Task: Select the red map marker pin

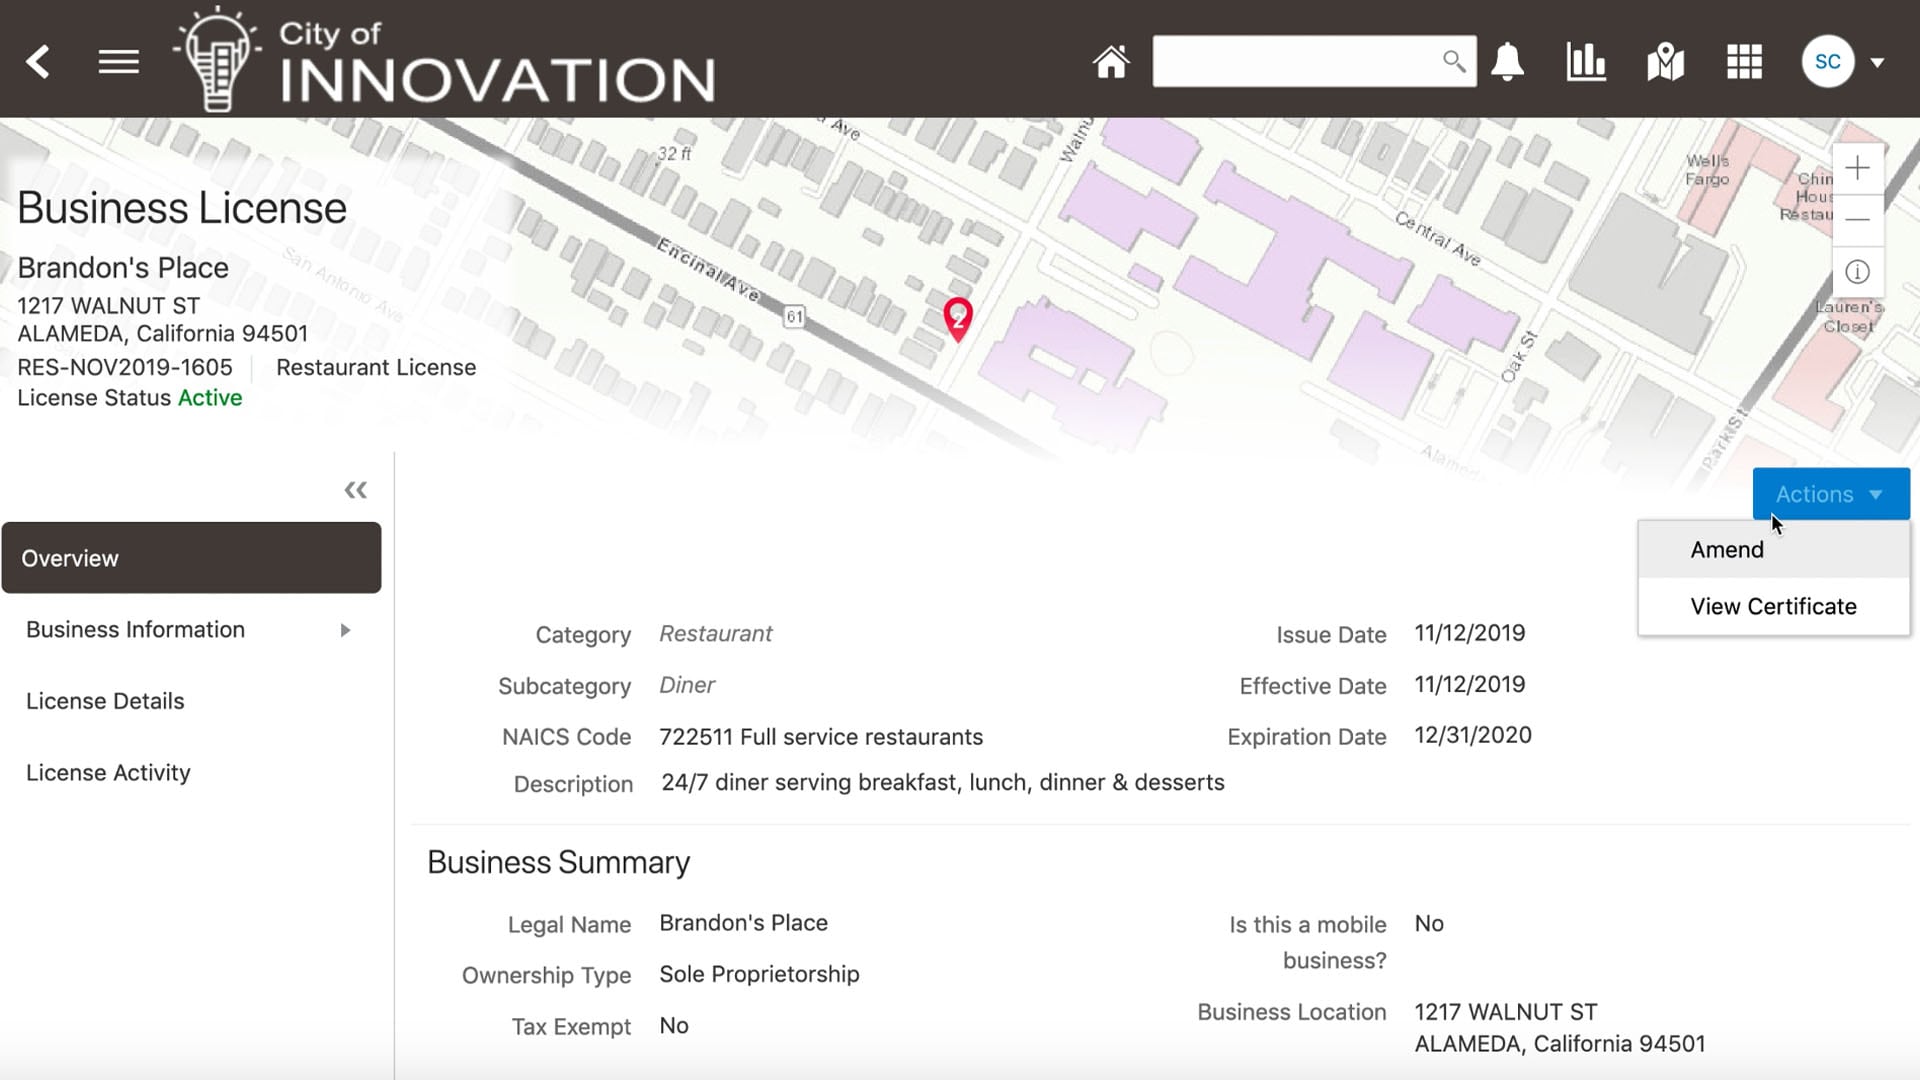Action: (958, 318)
